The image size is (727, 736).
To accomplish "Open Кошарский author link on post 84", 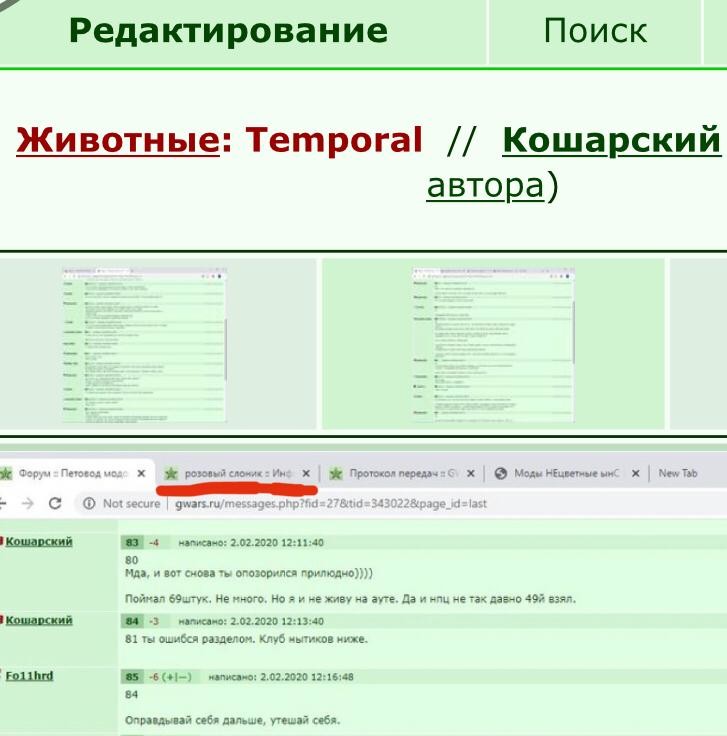I will point(39,620).
